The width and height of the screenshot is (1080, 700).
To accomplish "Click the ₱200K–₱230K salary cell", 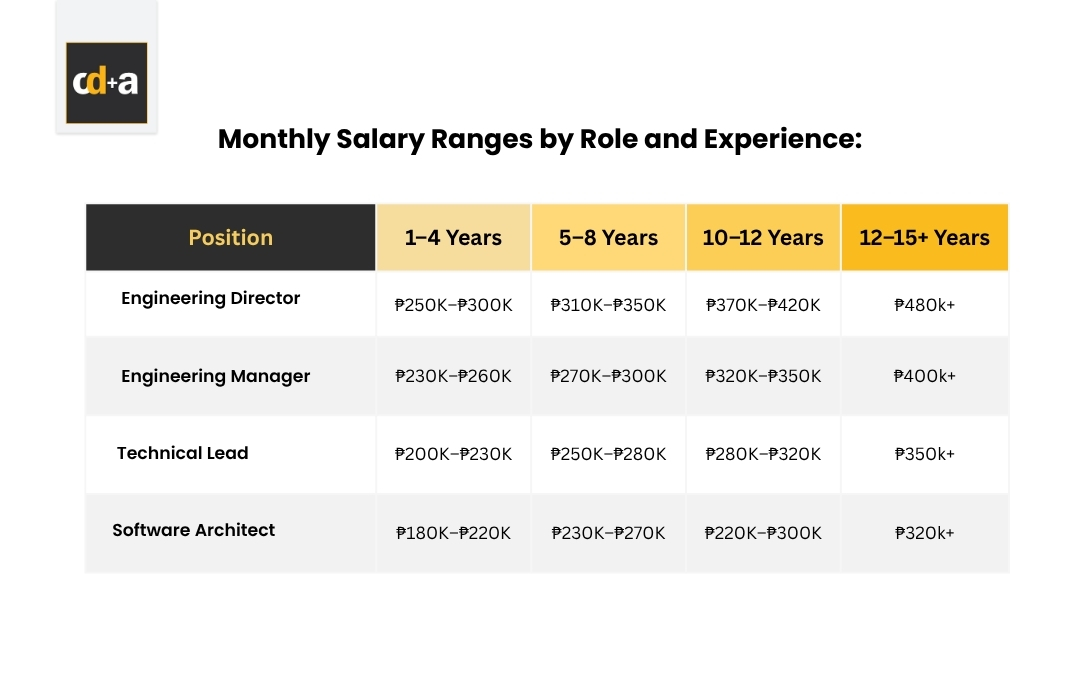I will pos(453,454).
